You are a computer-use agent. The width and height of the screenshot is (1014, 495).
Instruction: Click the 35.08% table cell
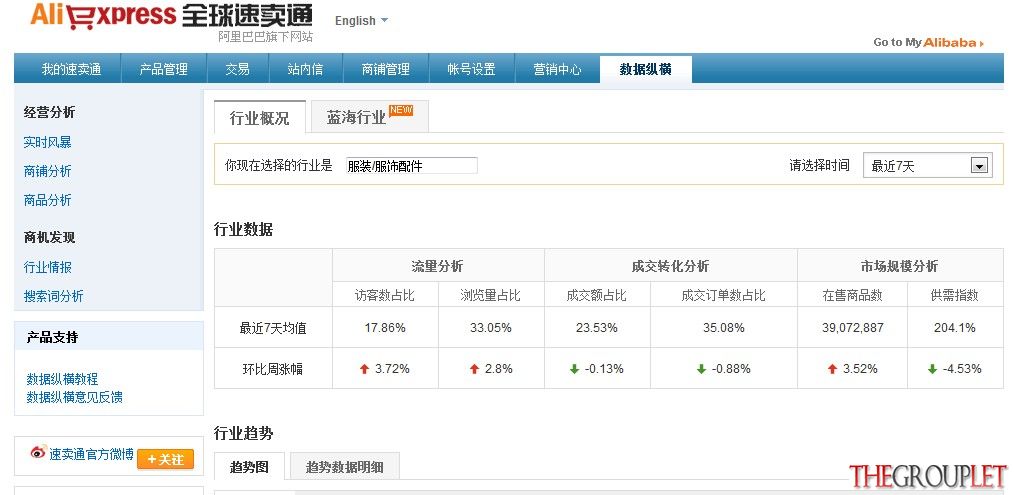click(723, 327)
